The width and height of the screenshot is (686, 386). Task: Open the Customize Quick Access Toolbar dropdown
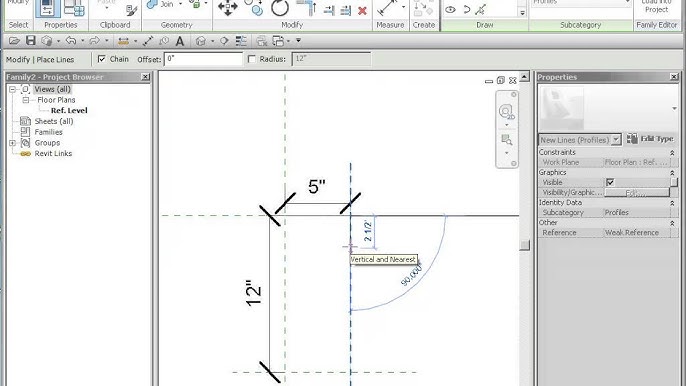click(x=298, y=41)
